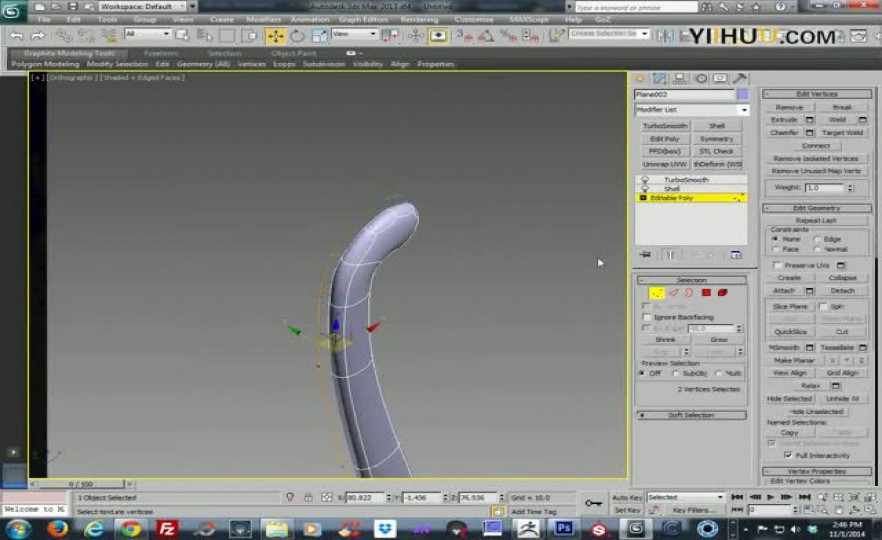This screenshot has width=882, height=540.
Task: Collapse the Edit Geometry rollout
Action: click(817, 208)
